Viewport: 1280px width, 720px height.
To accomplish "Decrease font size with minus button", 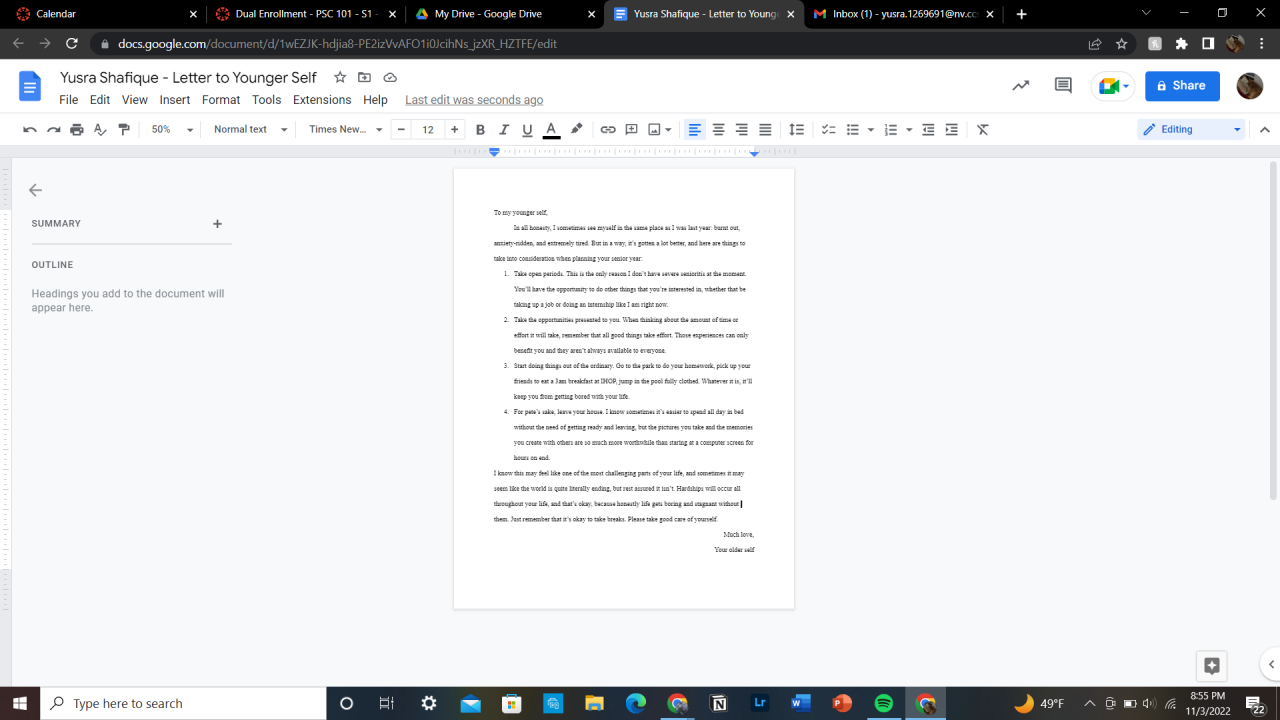I will pyautogui.click(x=402, y=129).
